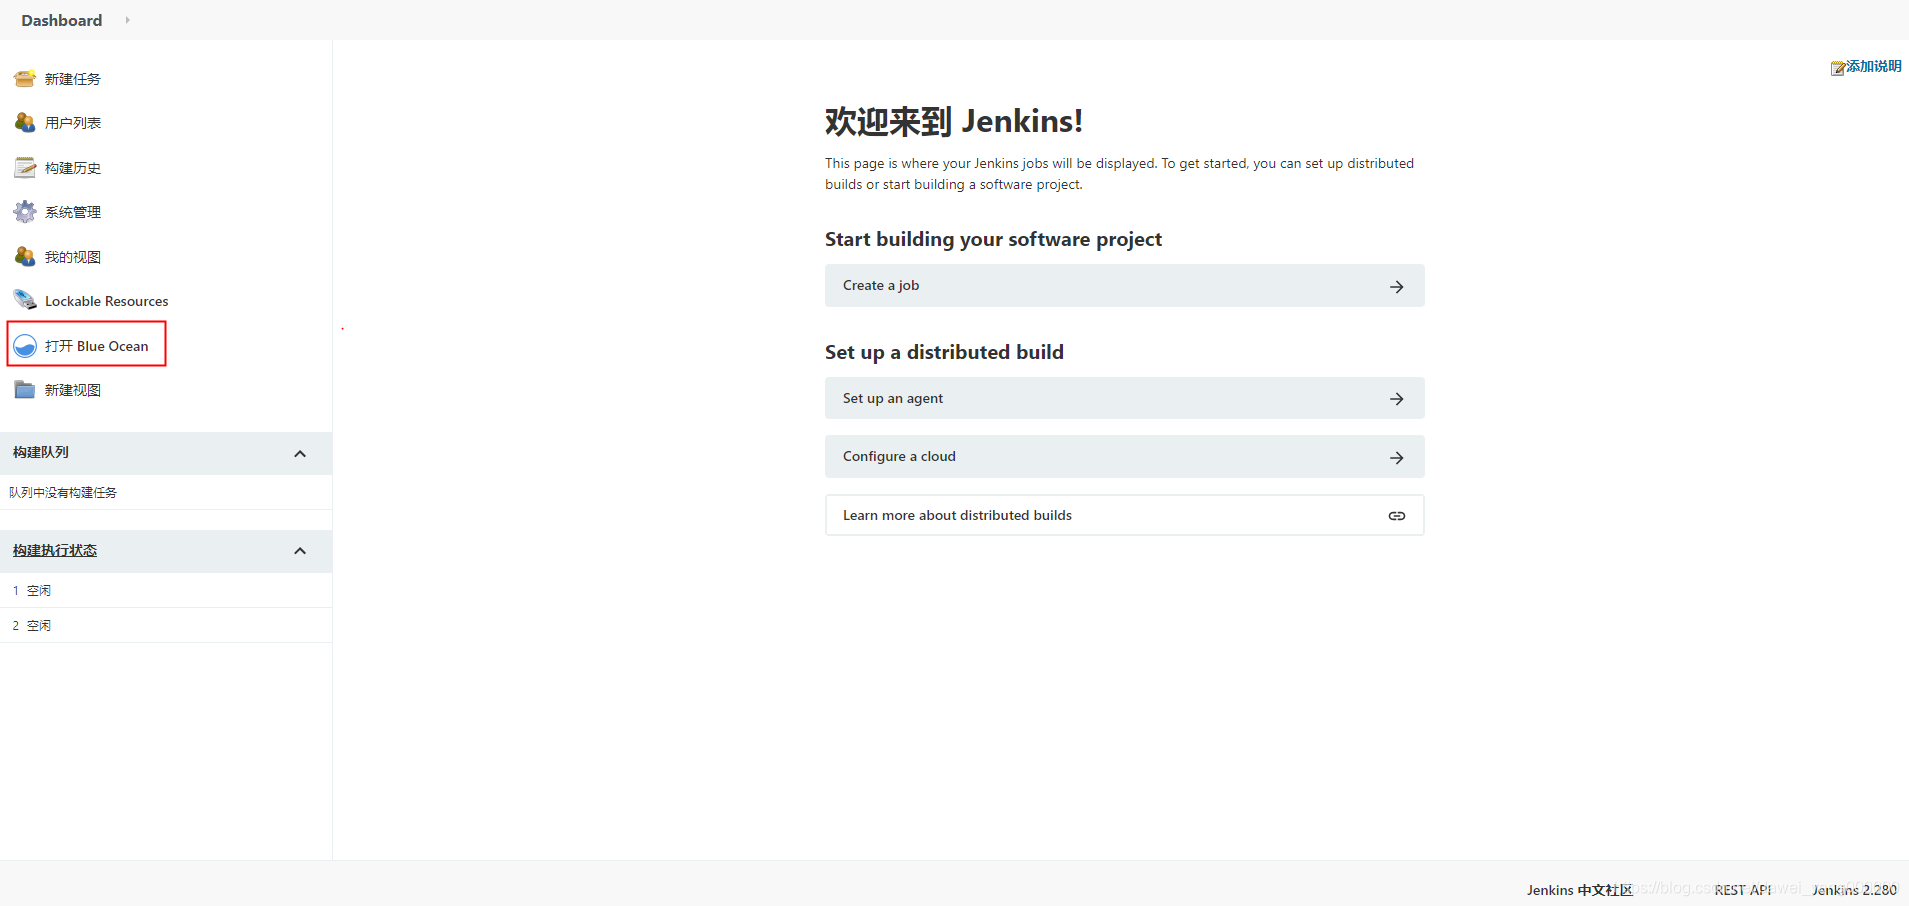
Task: Click the 欢迎来到 Jenkins! heading
Action: coord(954,121)
